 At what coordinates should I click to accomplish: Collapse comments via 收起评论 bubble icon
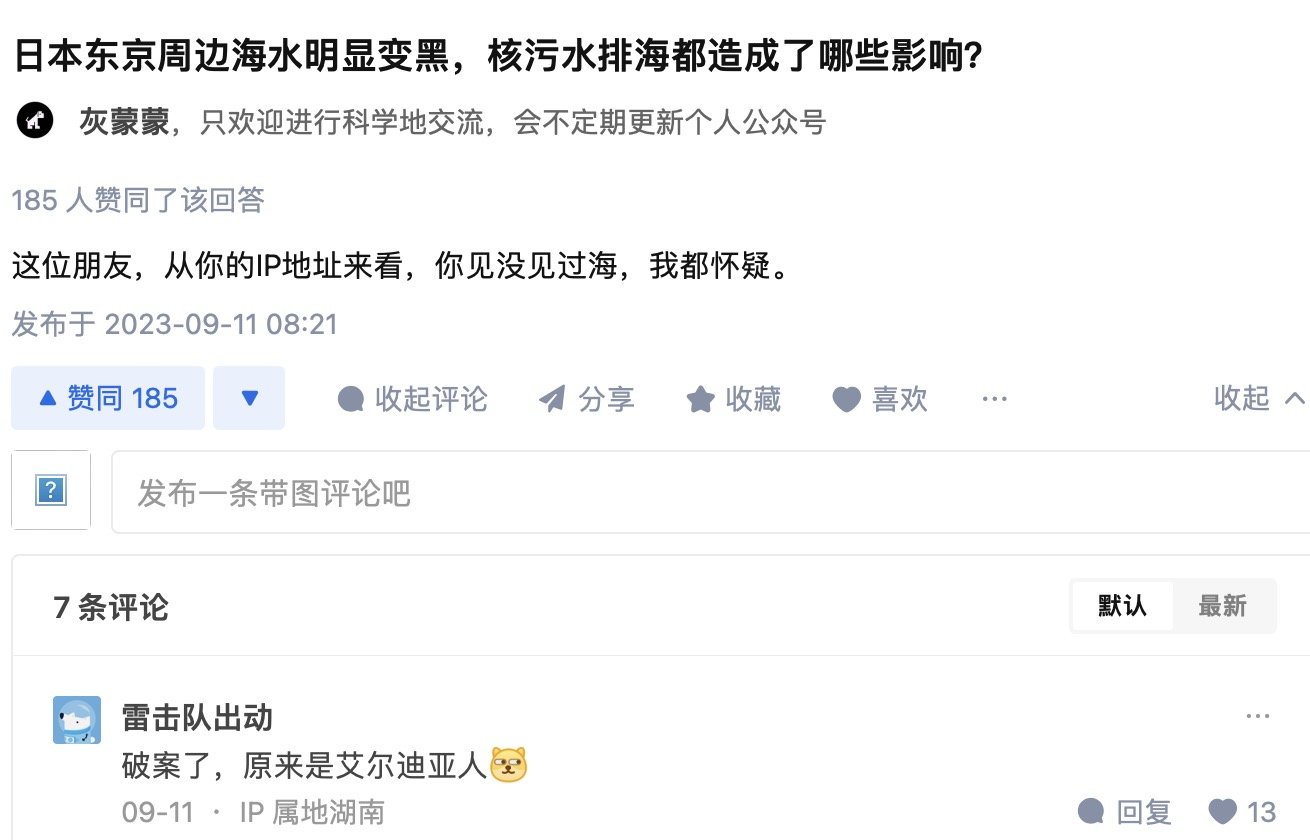pyautogui.click(x=352, y=400)
